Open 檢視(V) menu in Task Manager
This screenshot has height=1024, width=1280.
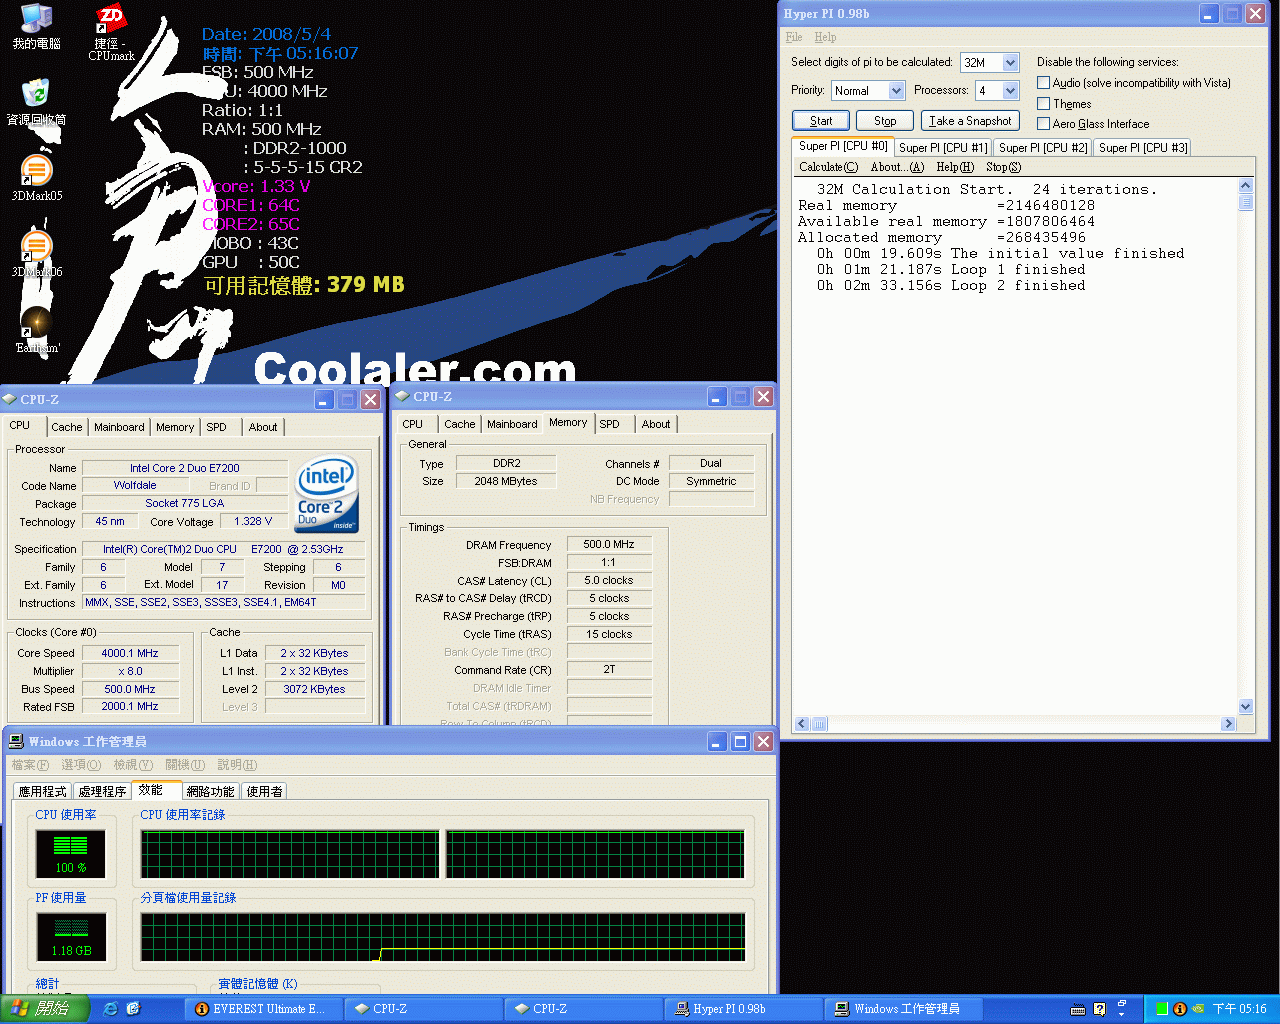[x=132, y=765]
